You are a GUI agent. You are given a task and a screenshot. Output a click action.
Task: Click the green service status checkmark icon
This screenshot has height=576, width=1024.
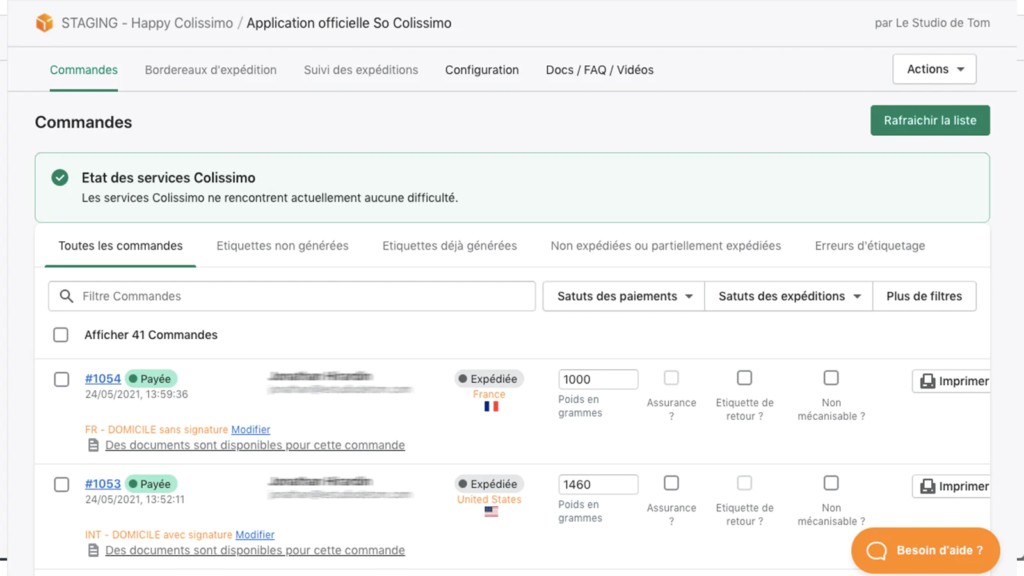(x=60, y=178)
